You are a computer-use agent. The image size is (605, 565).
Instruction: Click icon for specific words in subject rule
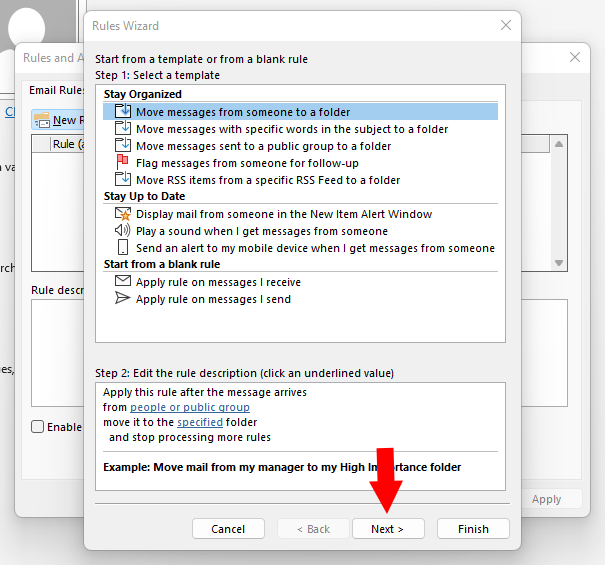[123, 129]
